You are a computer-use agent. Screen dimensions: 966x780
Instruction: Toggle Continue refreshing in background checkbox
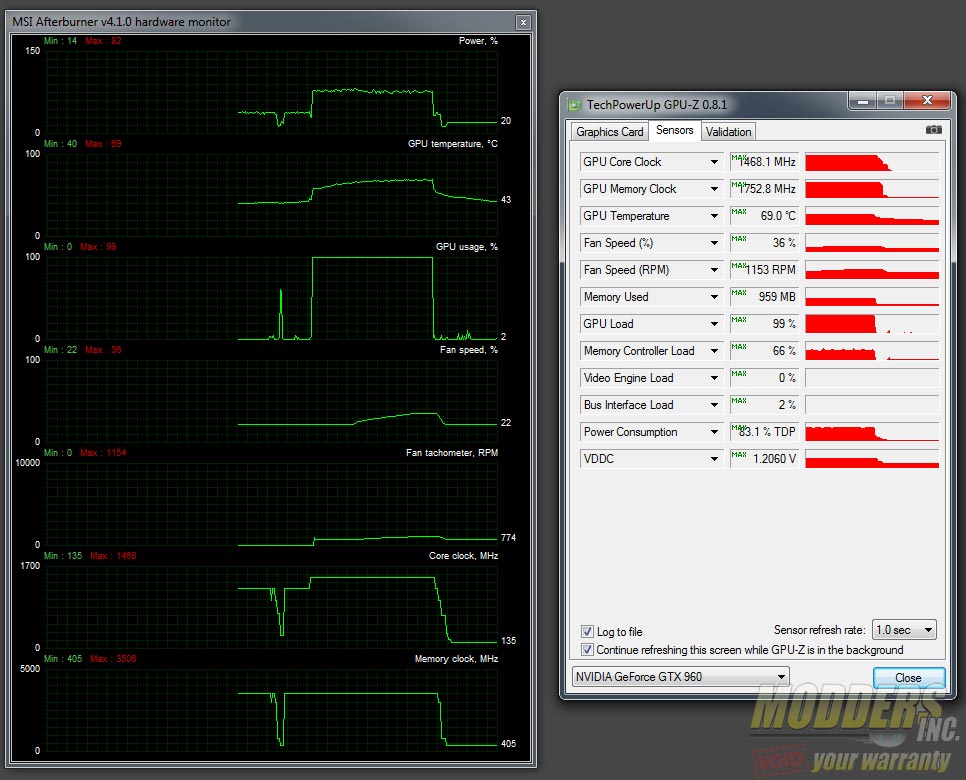587,649
